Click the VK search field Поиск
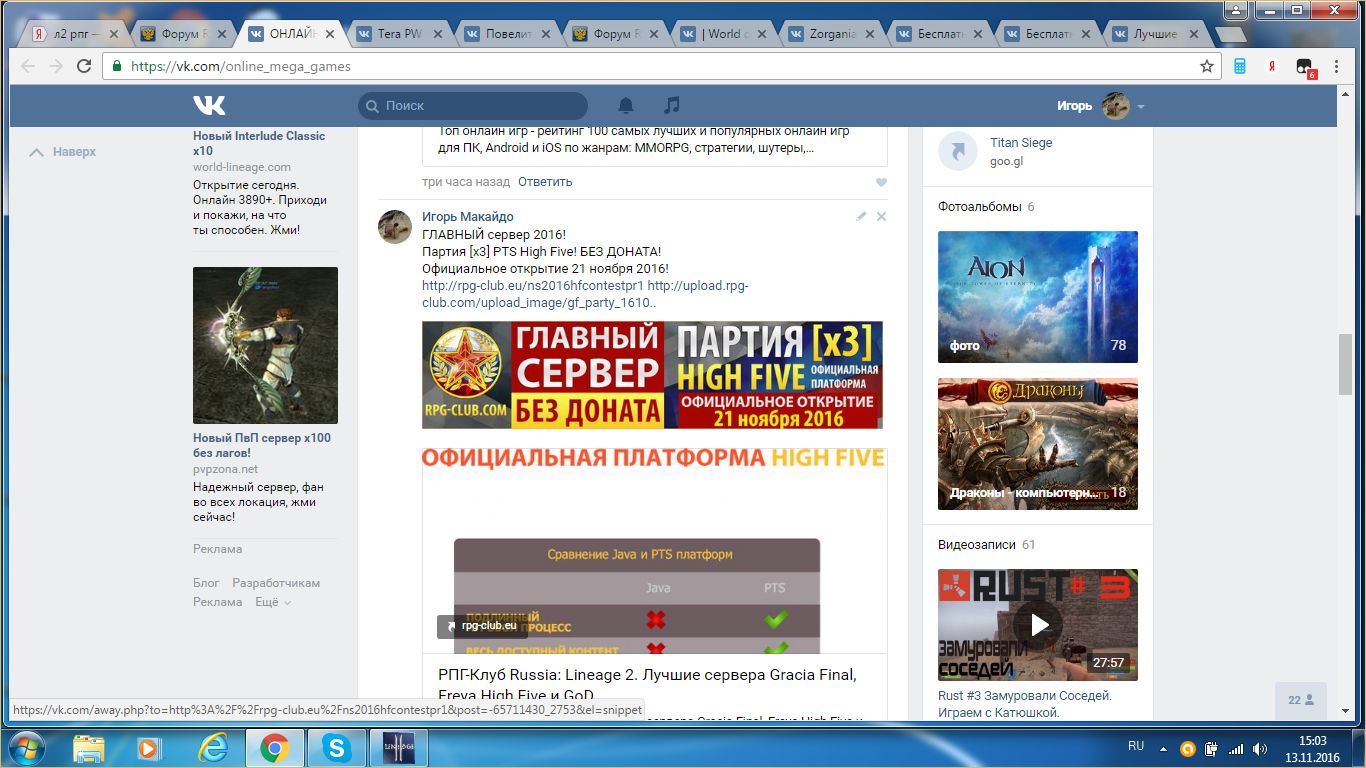The image size is (1366, 768). (x=473, y=105)
